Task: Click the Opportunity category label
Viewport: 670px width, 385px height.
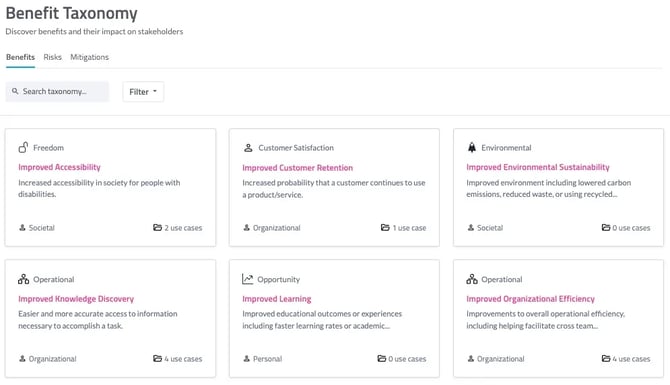Action: click(x=279, y=279)
